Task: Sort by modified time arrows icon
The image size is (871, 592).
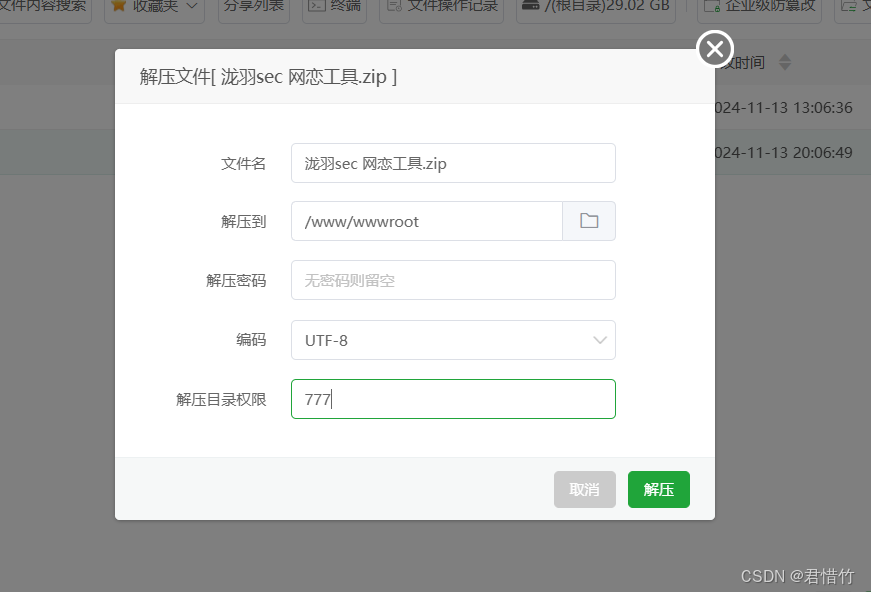Action: (x=784, y=62)
